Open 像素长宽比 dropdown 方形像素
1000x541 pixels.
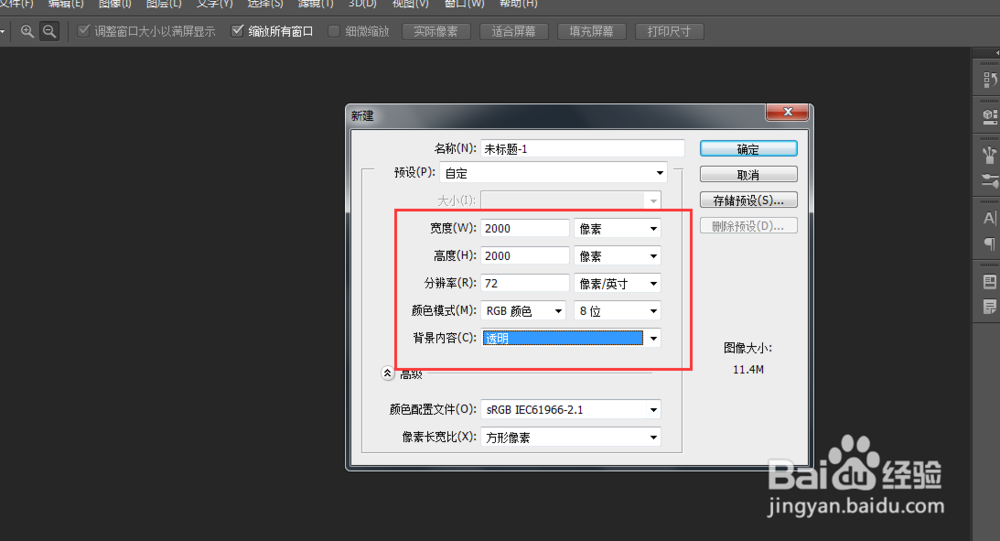[x=571, y=437]
